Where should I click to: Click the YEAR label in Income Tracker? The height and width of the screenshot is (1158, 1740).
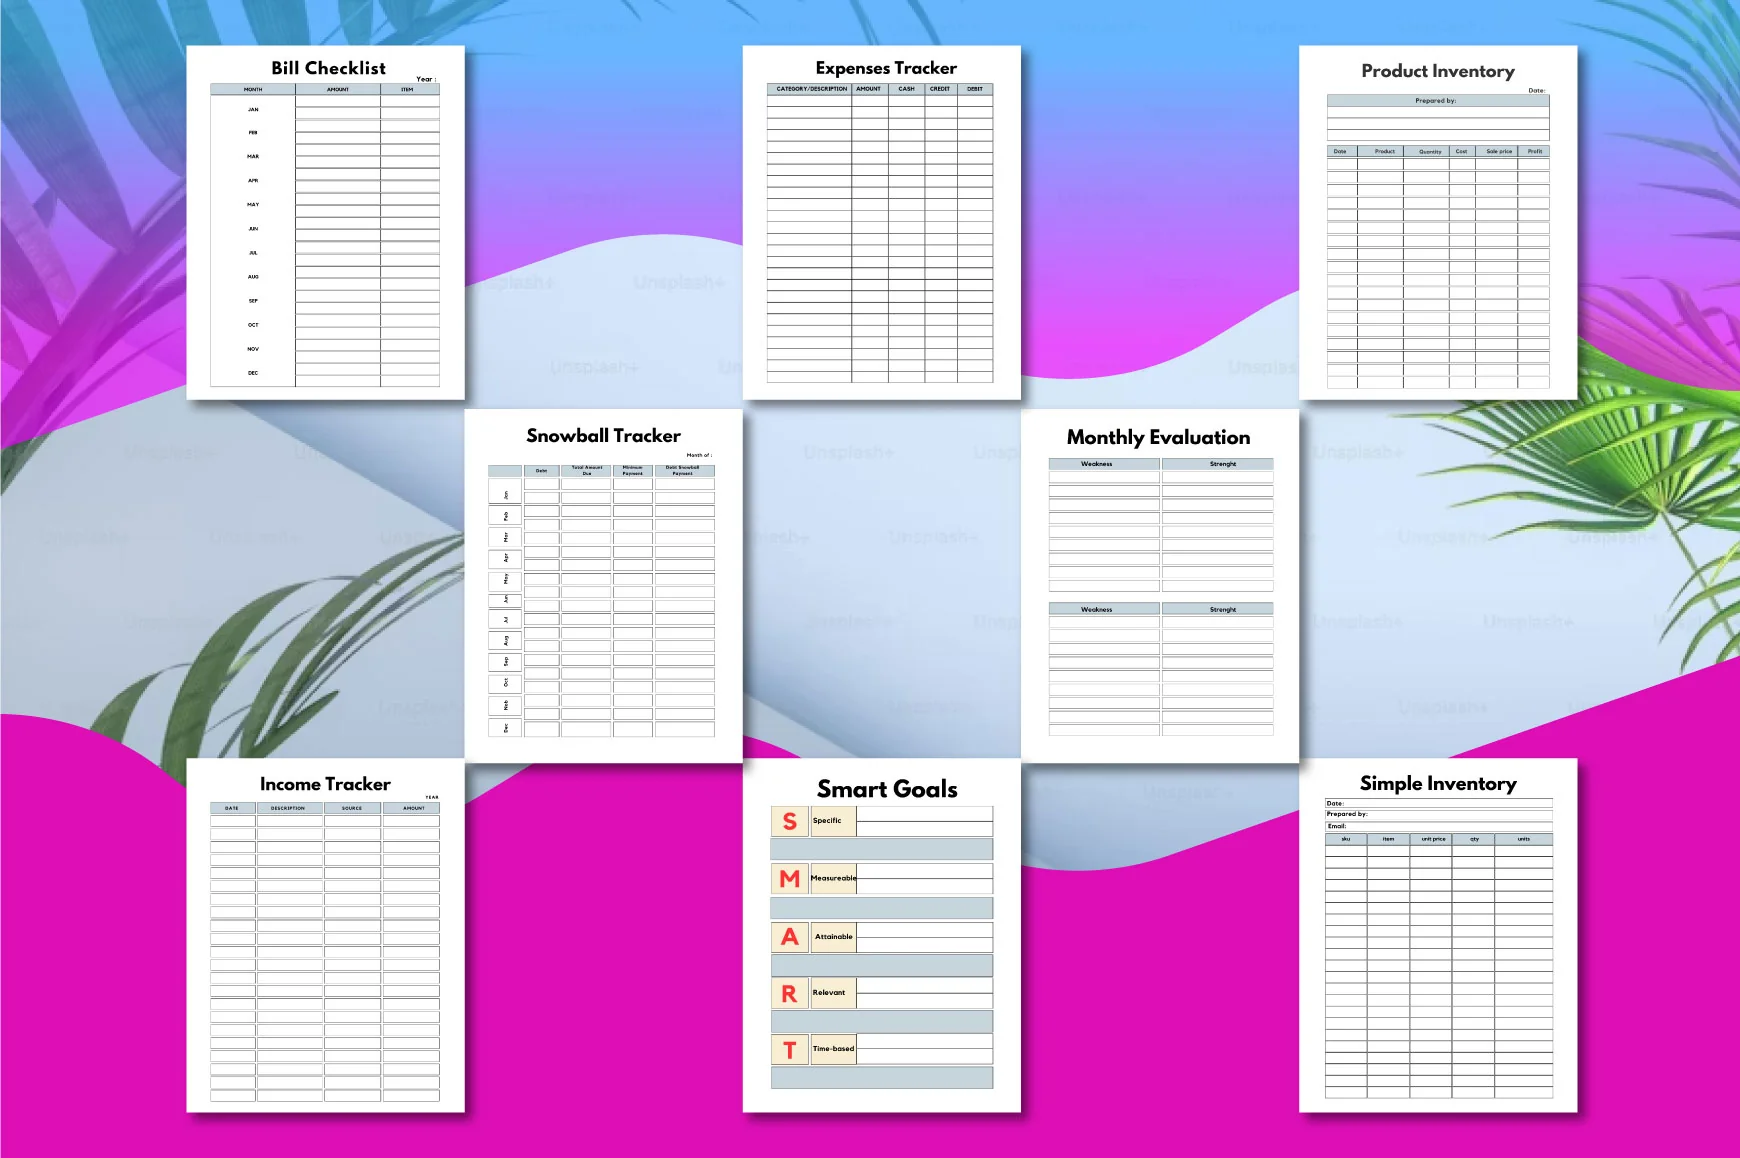[432, 797]
